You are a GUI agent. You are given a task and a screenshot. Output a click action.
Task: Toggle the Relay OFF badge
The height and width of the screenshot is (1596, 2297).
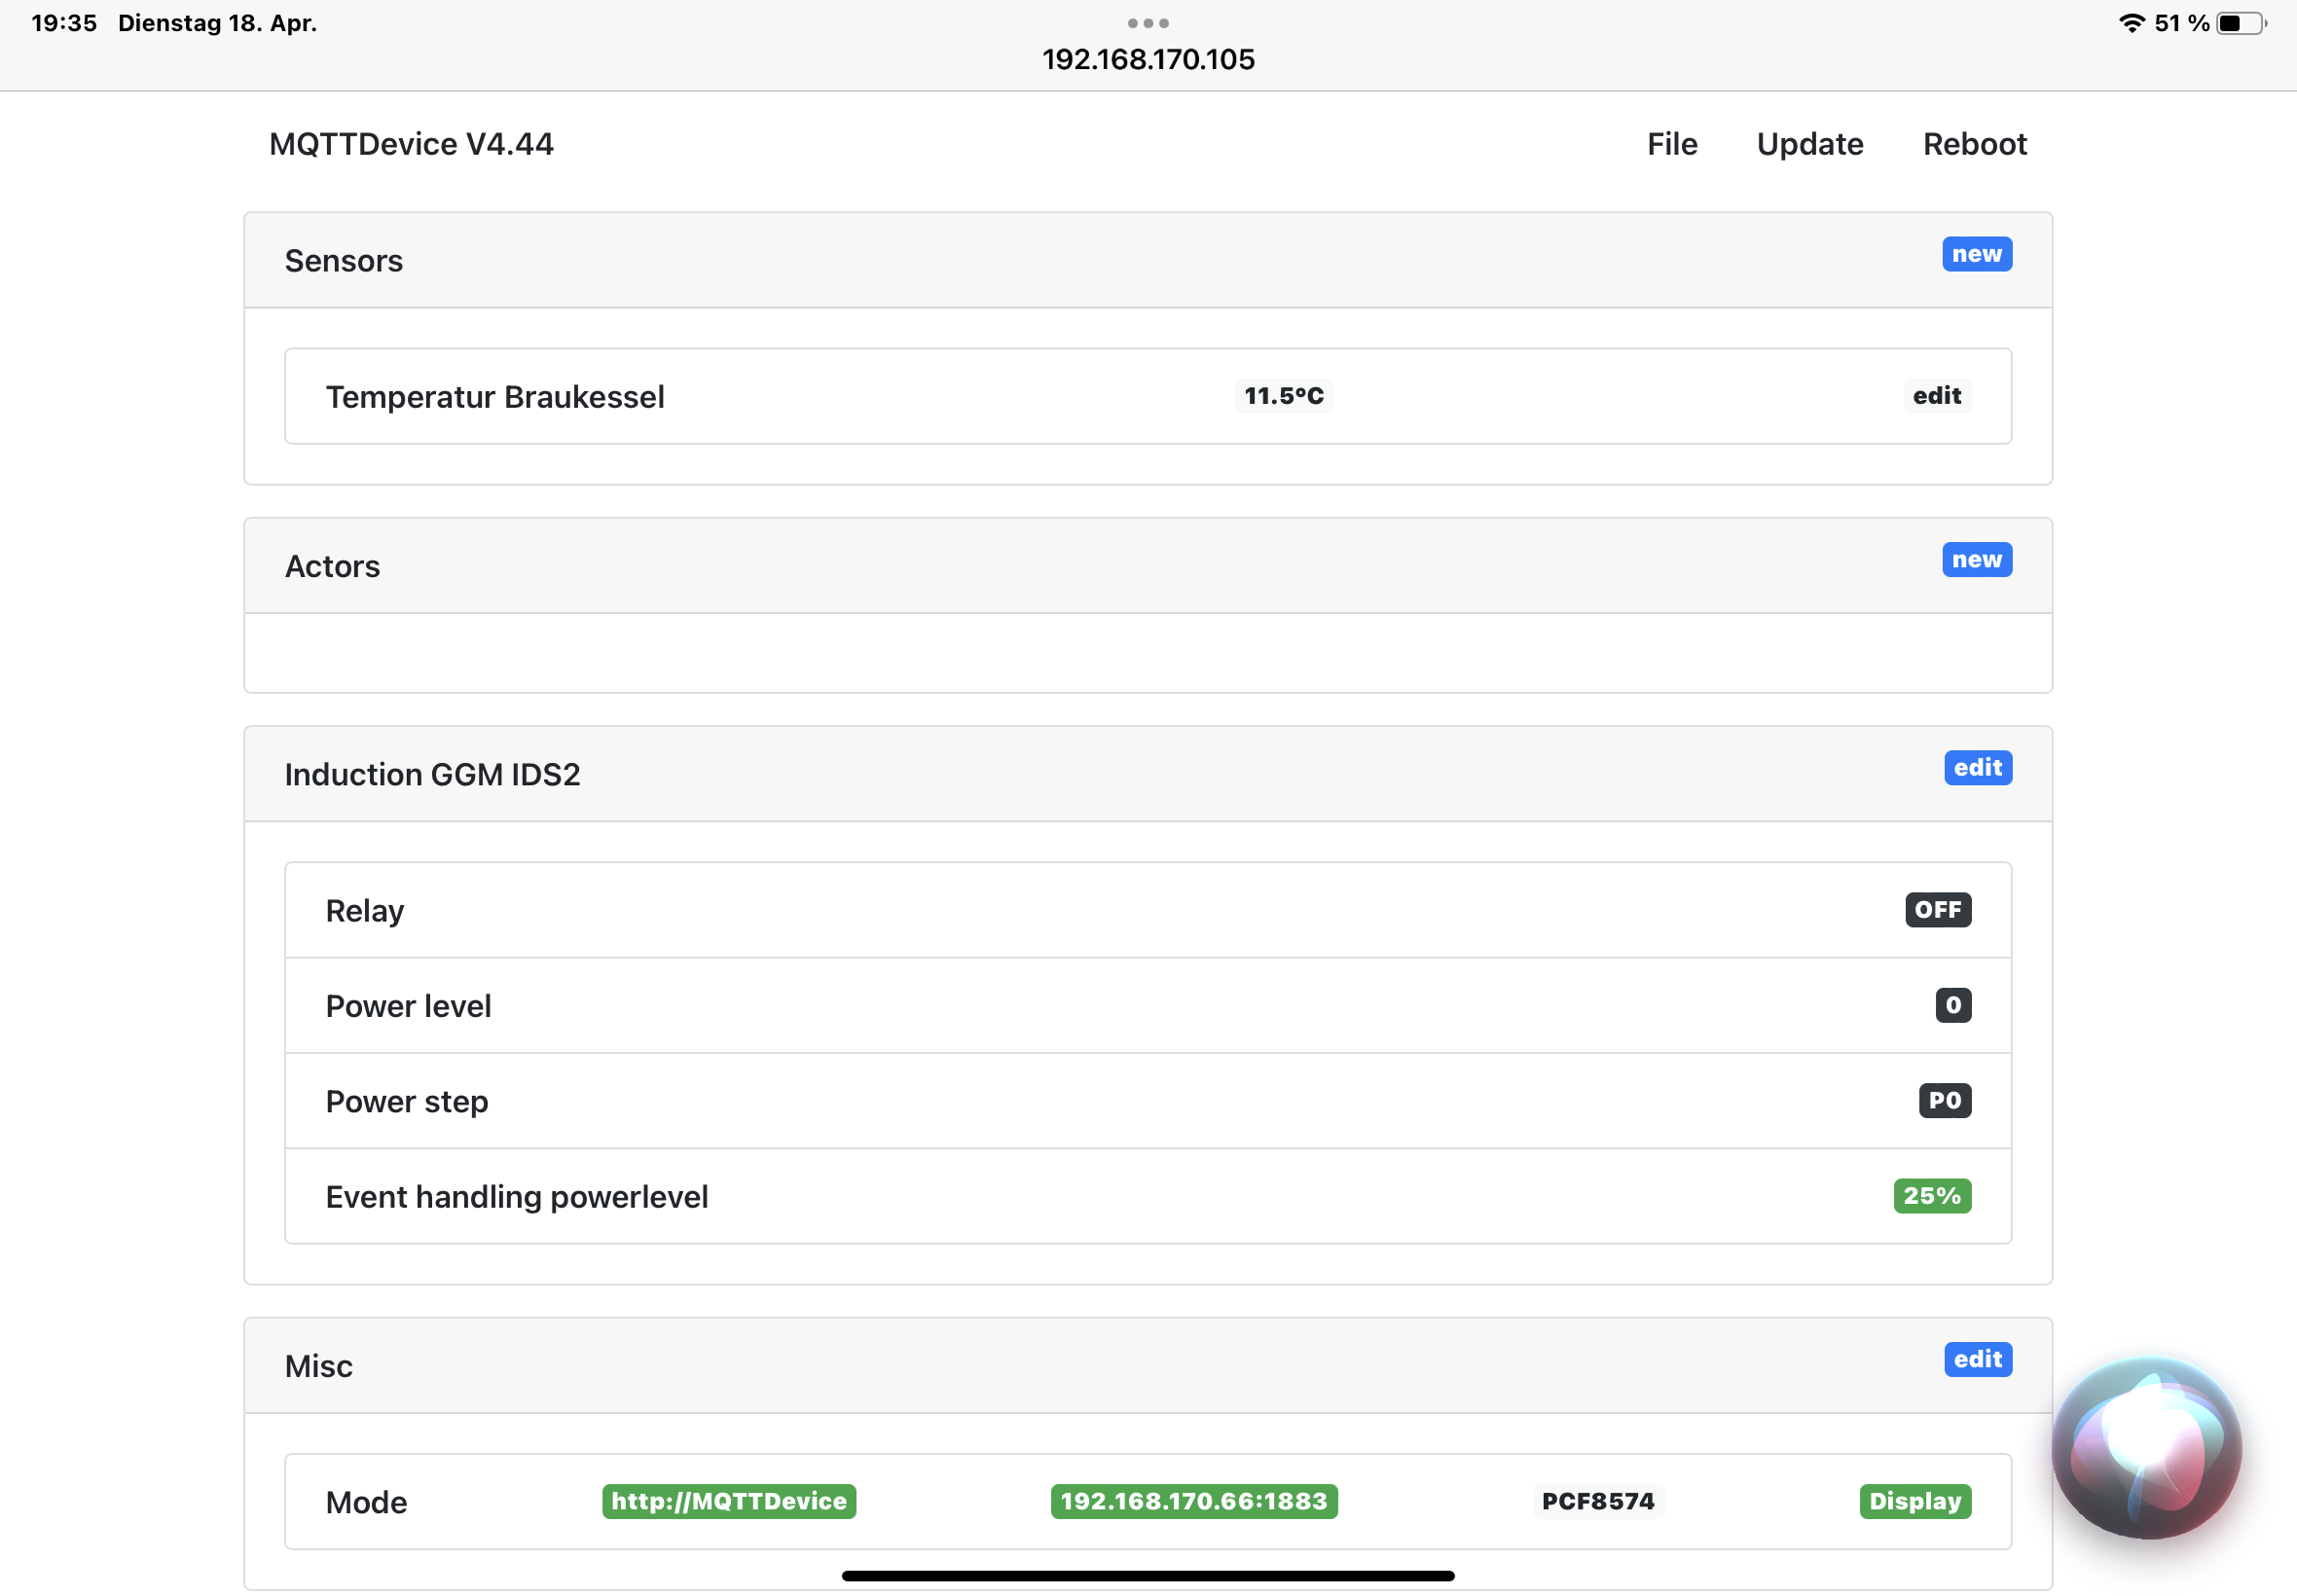coord(1937,910)
